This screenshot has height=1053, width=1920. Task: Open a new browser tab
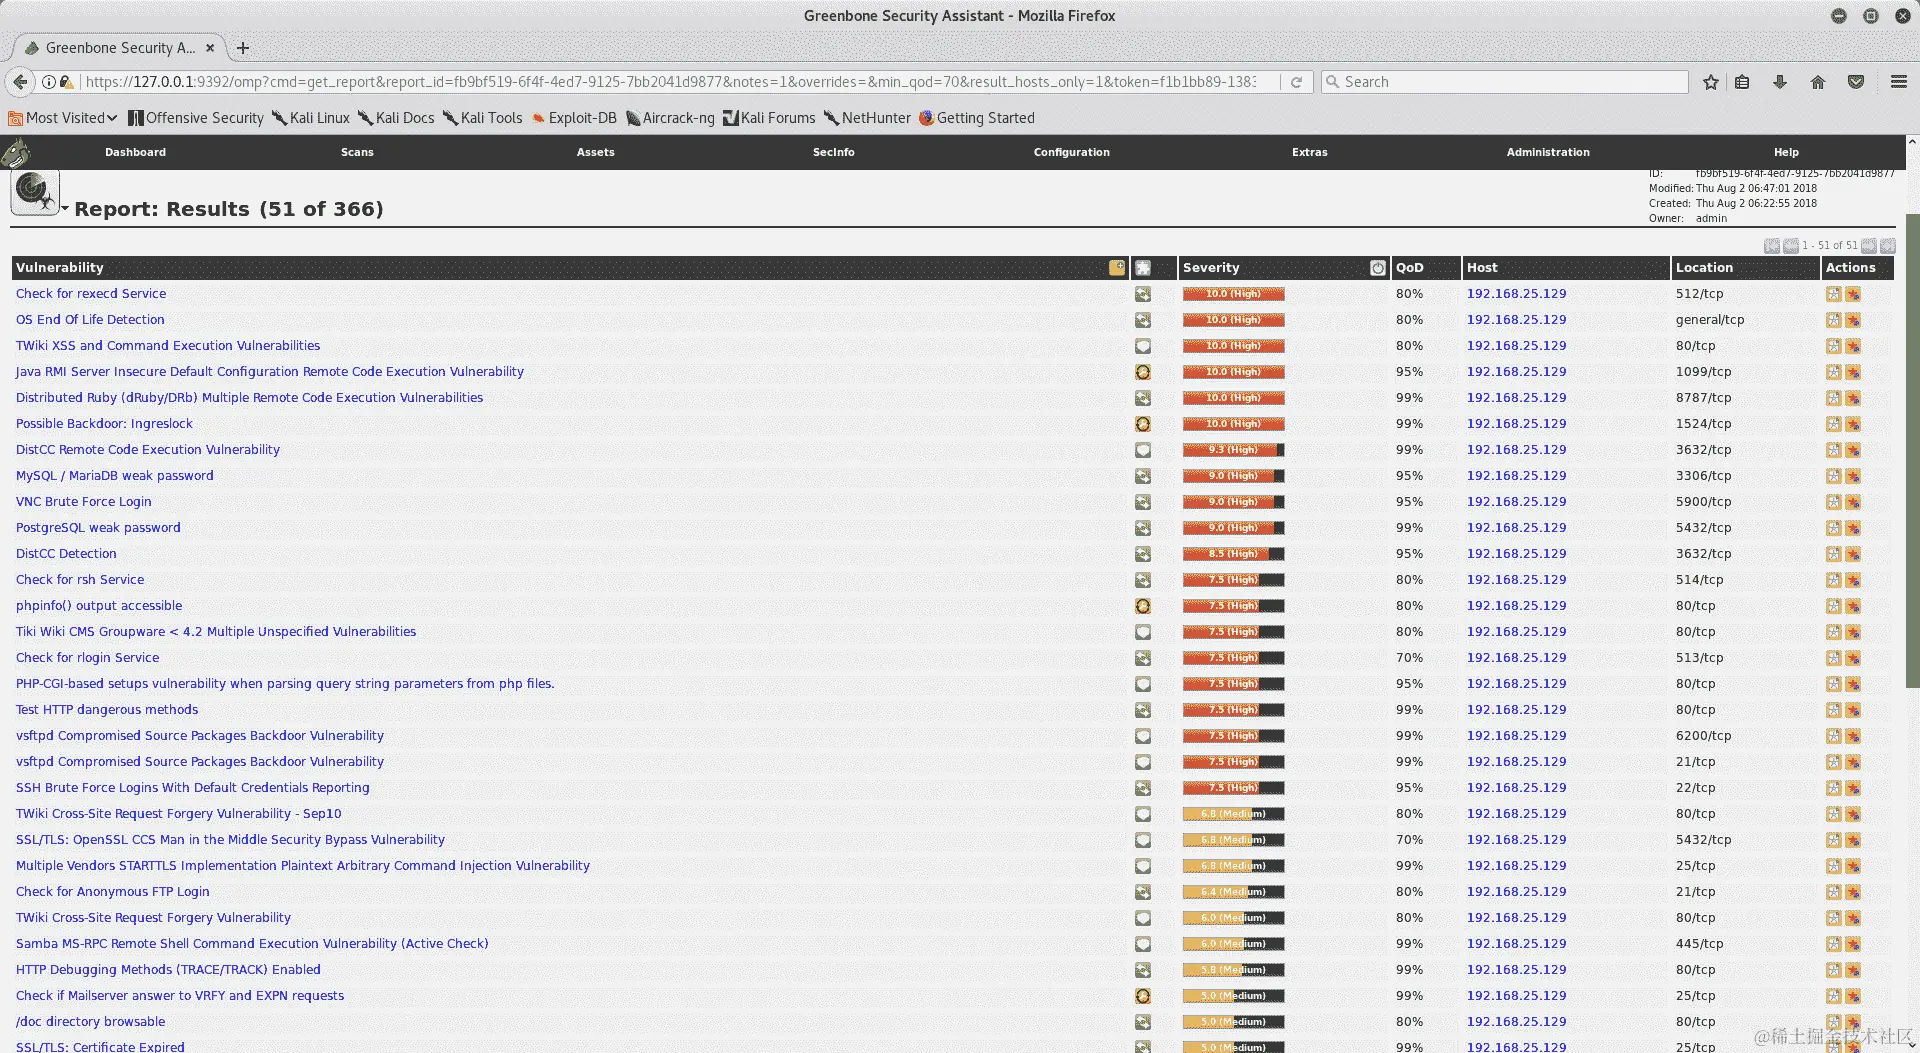243,48
